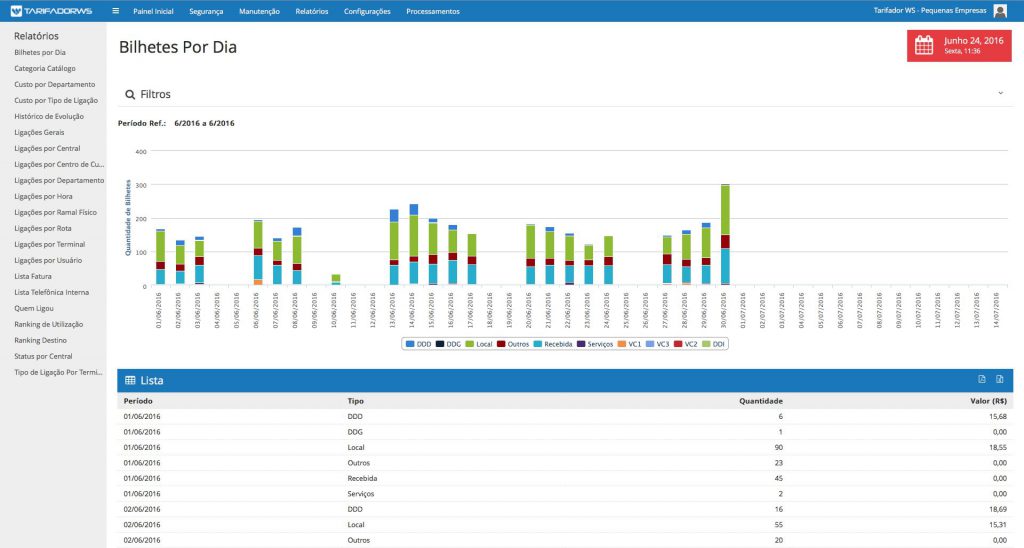Expand the Filtros panel chevron
1024x548 pixels.
1000,93
